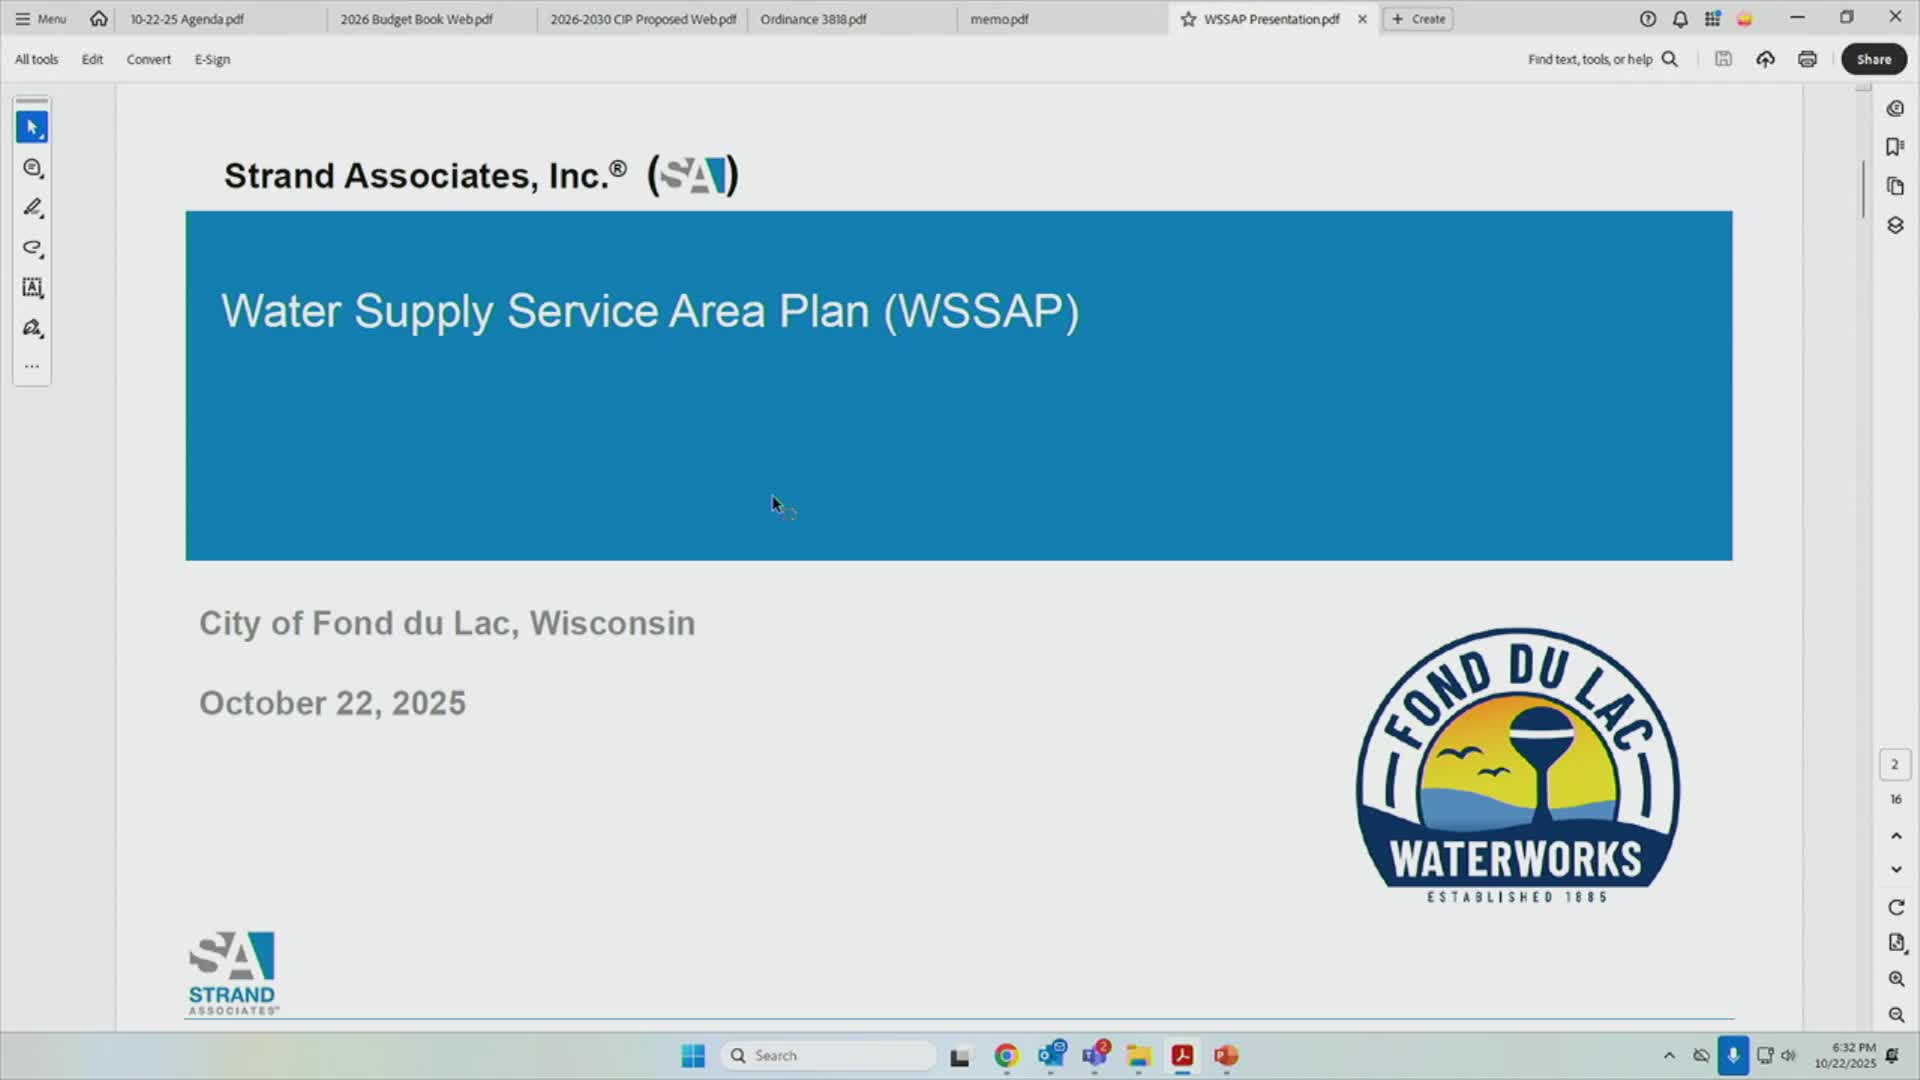Click the print icon

point(1807,59)
